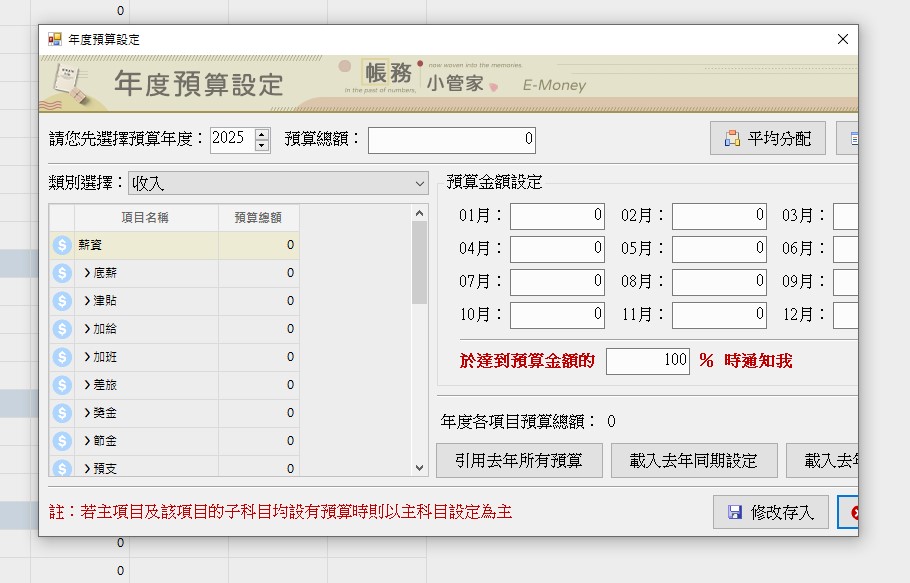The image size is (910, 583).
Task: Click the 04月 budget amount field
Action: 557,249
